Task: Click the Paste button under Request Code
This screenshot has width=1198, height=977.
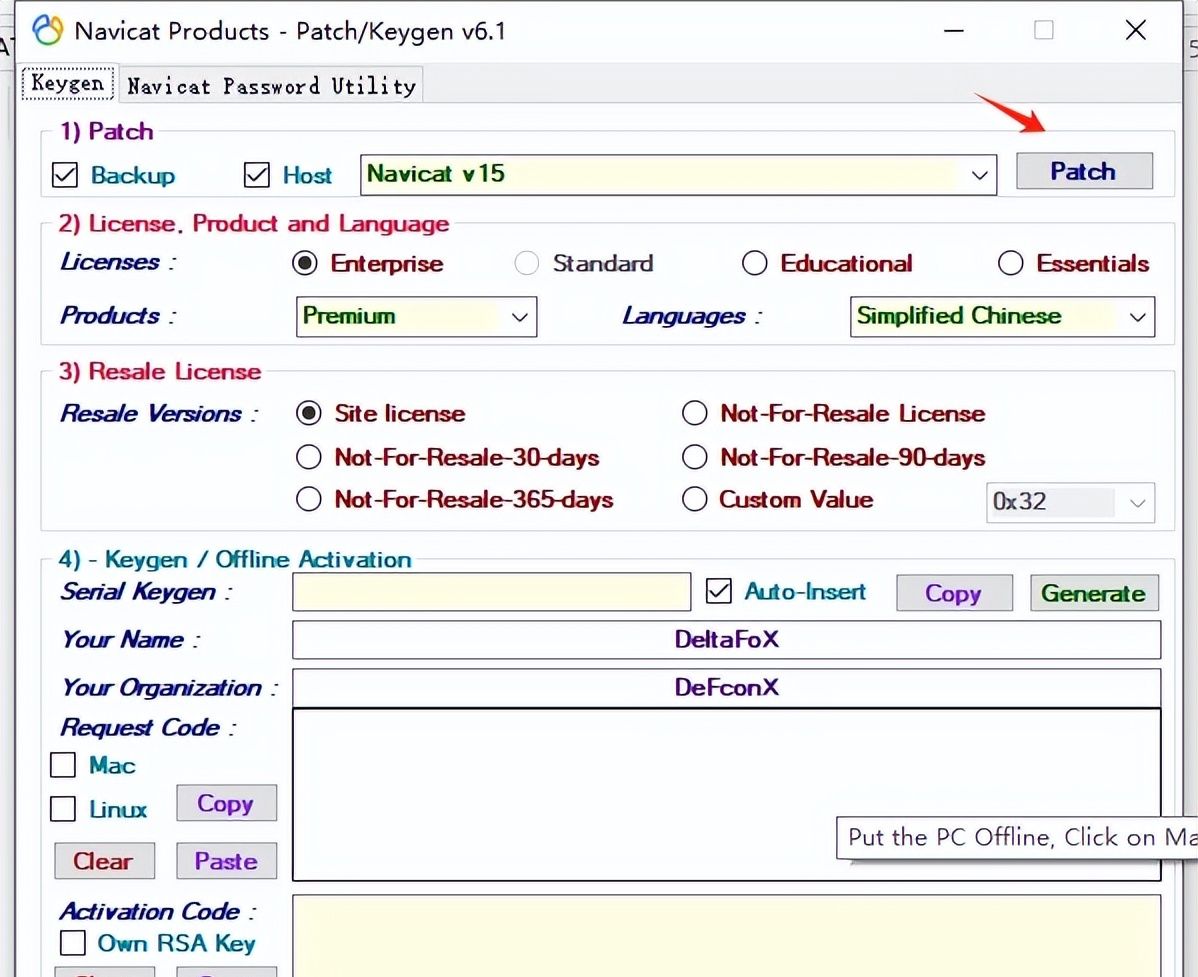Action: tap(226, 861)
